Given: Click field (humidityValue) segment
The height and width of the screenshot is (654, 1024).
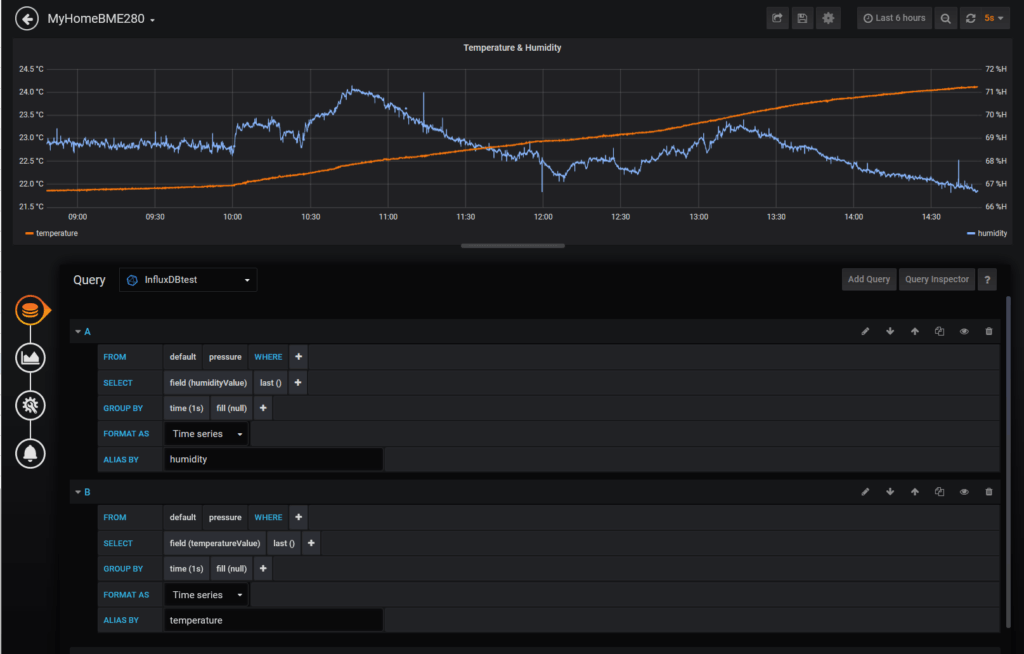Looking at the screenshot, I should pyautogui.click(x=208, y=383).
